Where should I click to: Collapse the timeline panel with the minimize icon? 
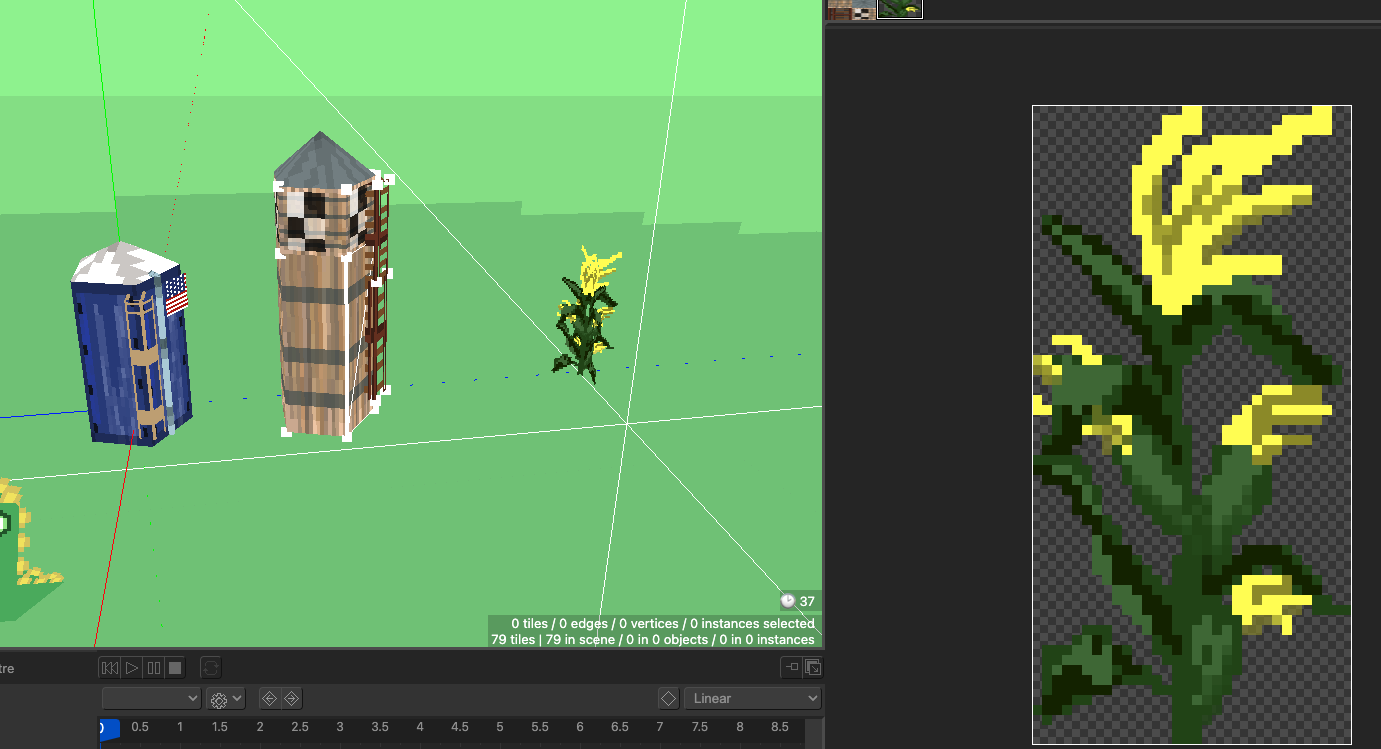pyautogui.click(x=792, y=667)
